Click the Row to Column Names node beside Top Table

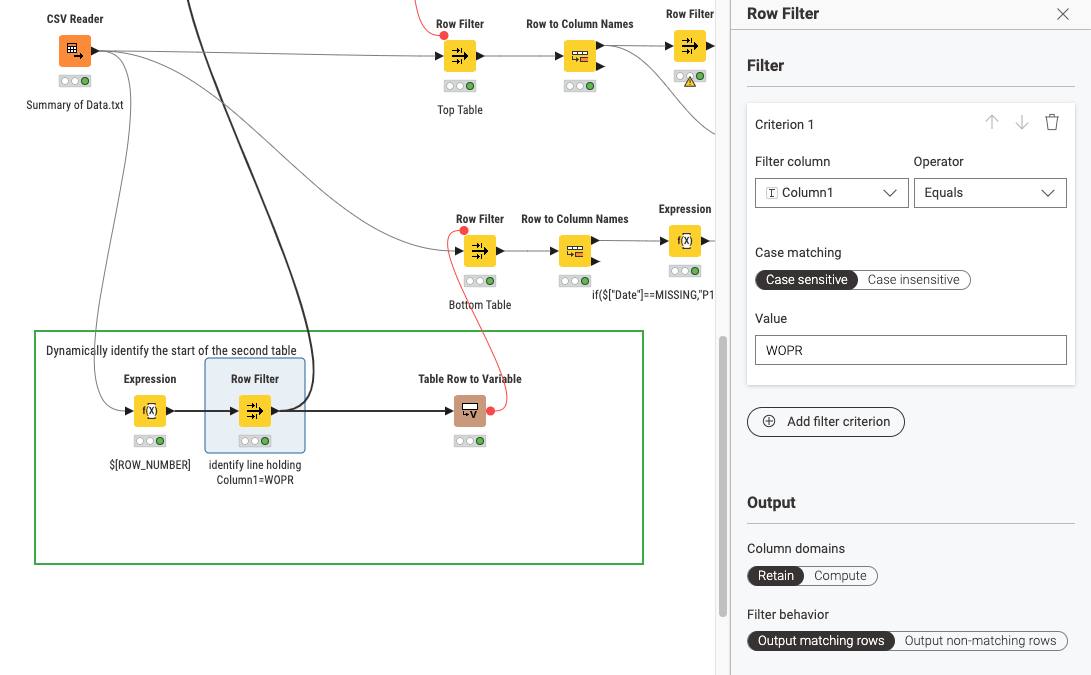point(579,56)
